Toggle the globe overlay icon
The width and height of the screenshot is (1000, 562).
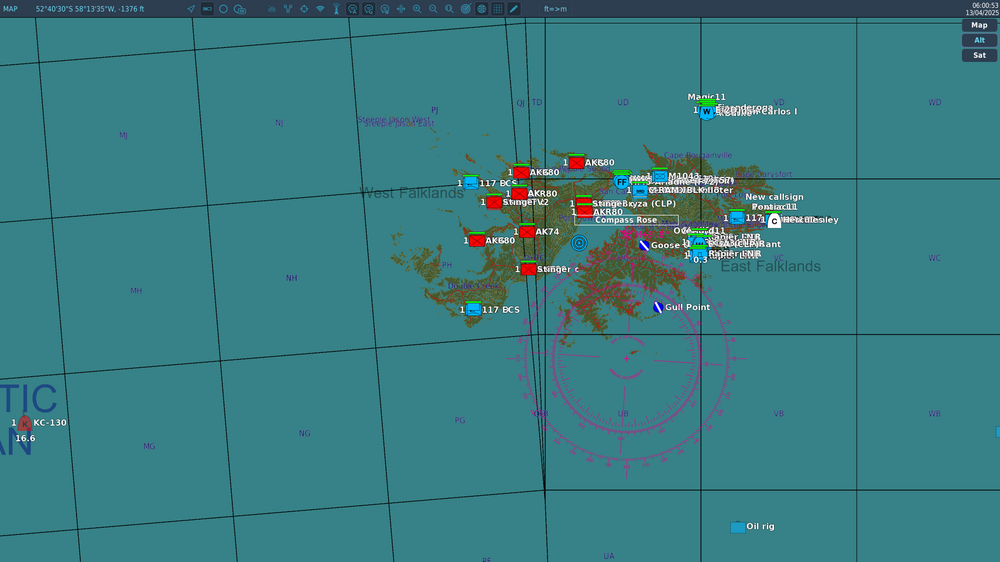pos(482,9)
